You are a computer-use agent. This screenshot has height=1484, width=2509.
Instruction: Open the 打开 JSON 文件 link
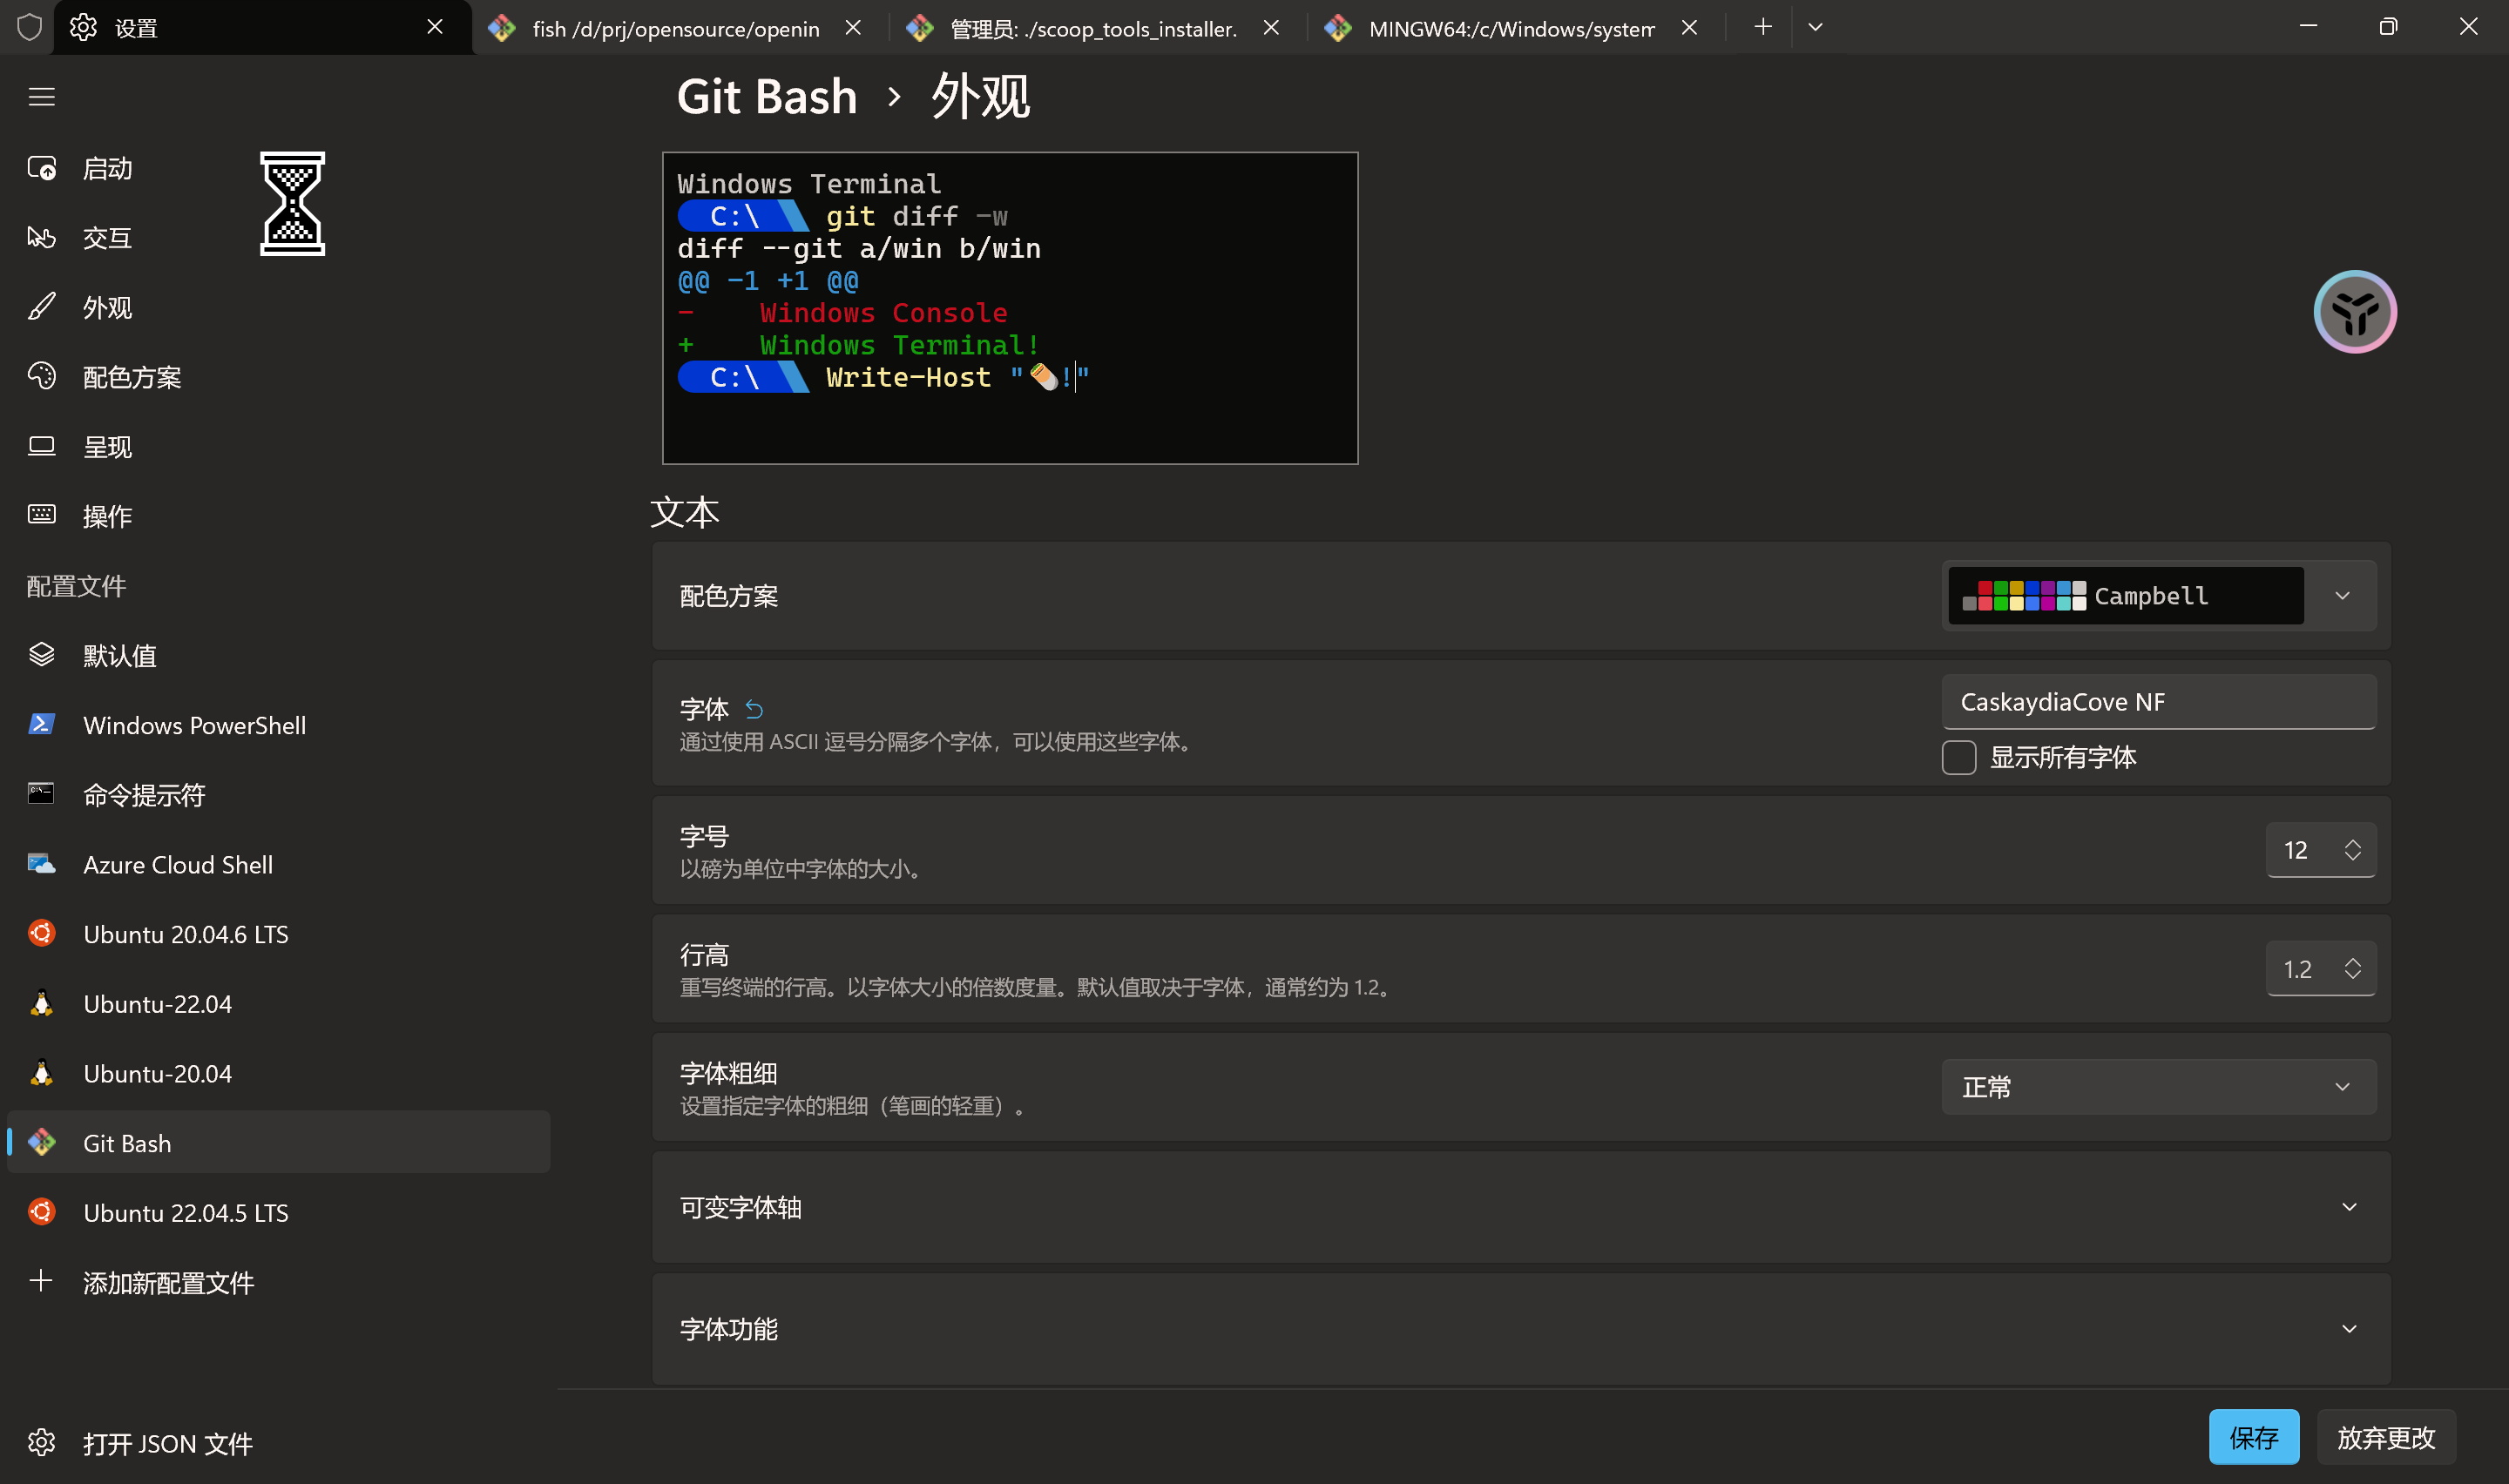[x=279, y=1443]
